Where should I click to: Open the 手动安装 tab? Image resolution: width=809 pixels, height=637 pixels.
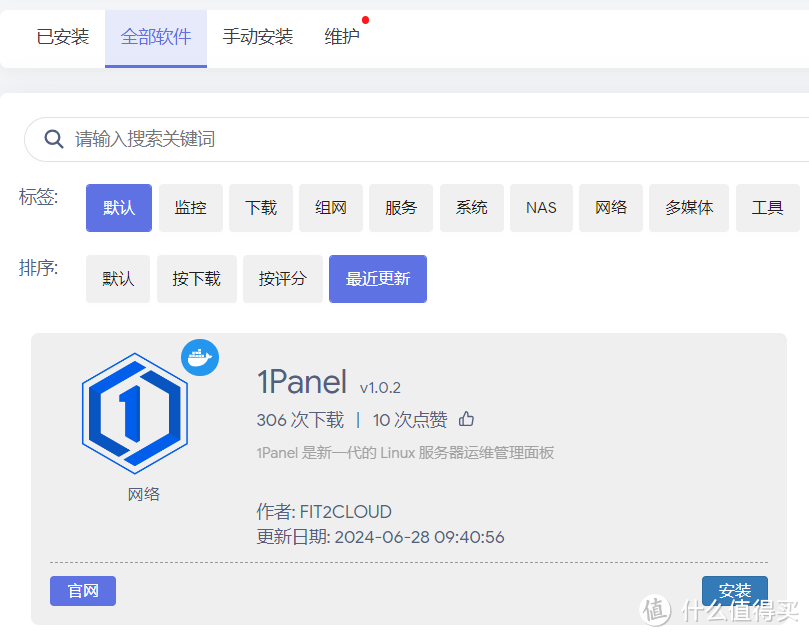(258, 37)
